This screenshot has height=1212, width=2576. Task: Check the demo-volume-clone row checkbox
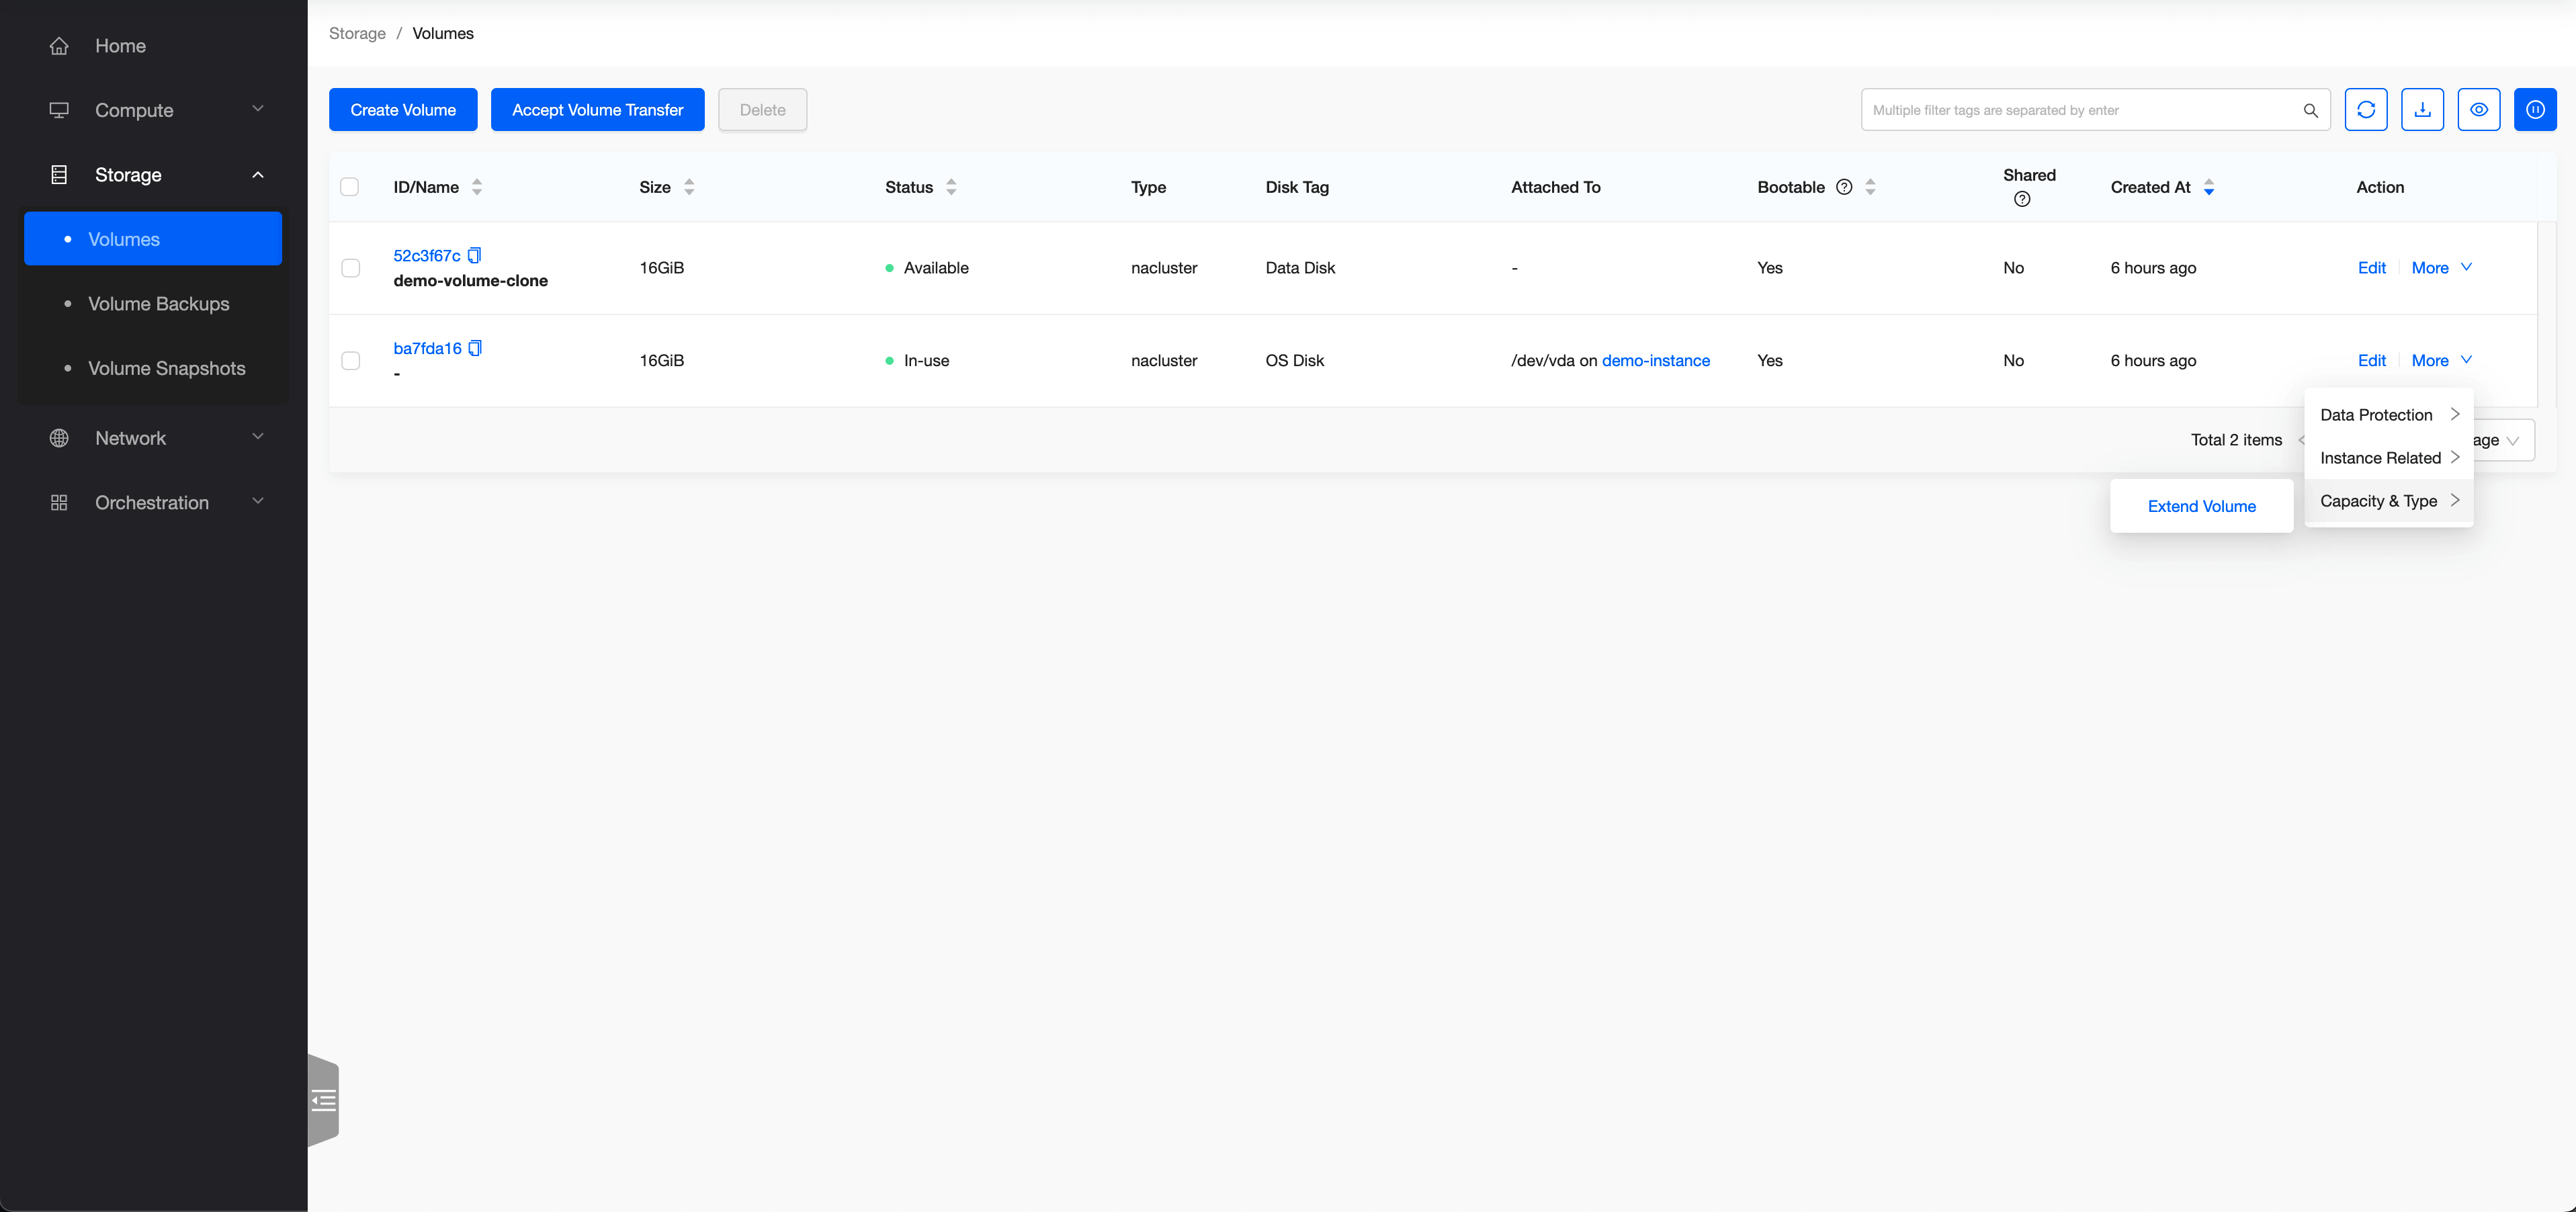(x=351, y=268)
